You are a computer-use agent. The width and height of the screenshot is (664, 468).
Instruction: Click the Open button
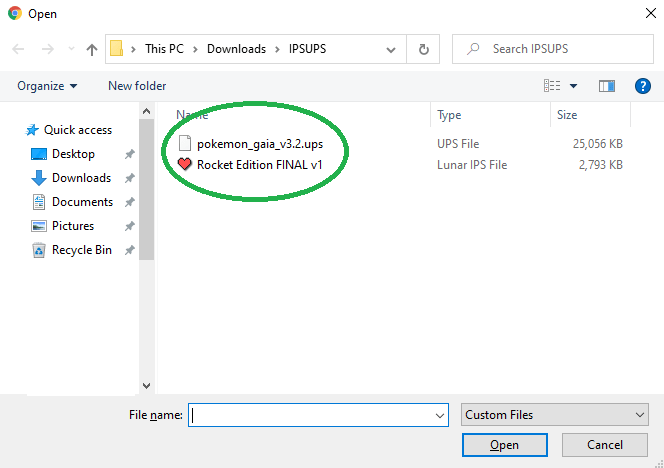504,445
